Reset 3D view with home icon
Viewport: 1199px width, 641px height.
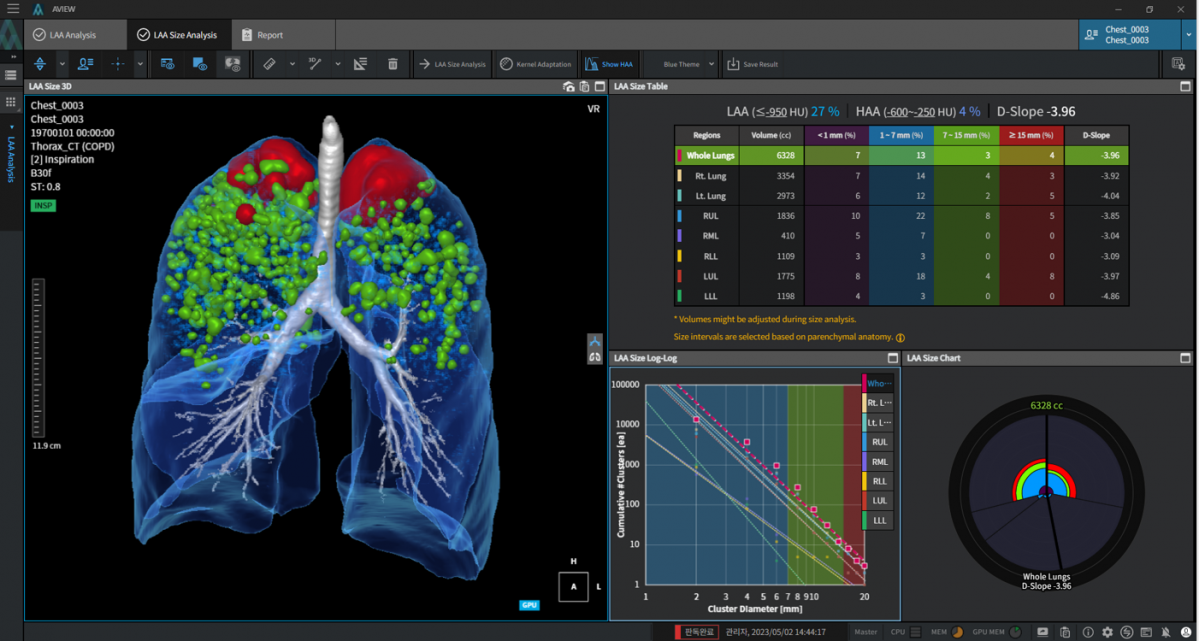coord(568,87)
